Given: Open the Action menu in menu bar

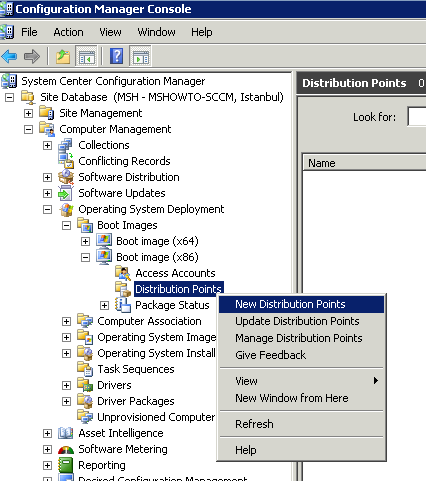Looking at the screenshot, I should pyautogui.click(x=69, y=32).
